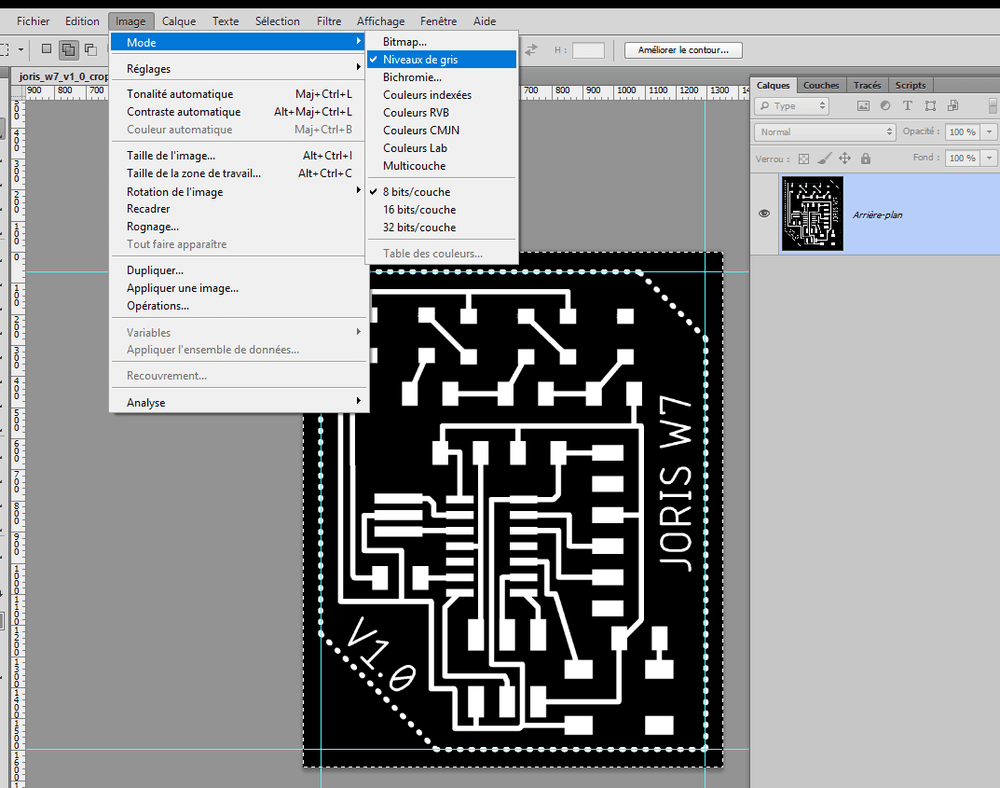This screenshot has width=1000, height=788.
Task: Open the marquee tool preset picker arrow
Action: click(20, 49)
